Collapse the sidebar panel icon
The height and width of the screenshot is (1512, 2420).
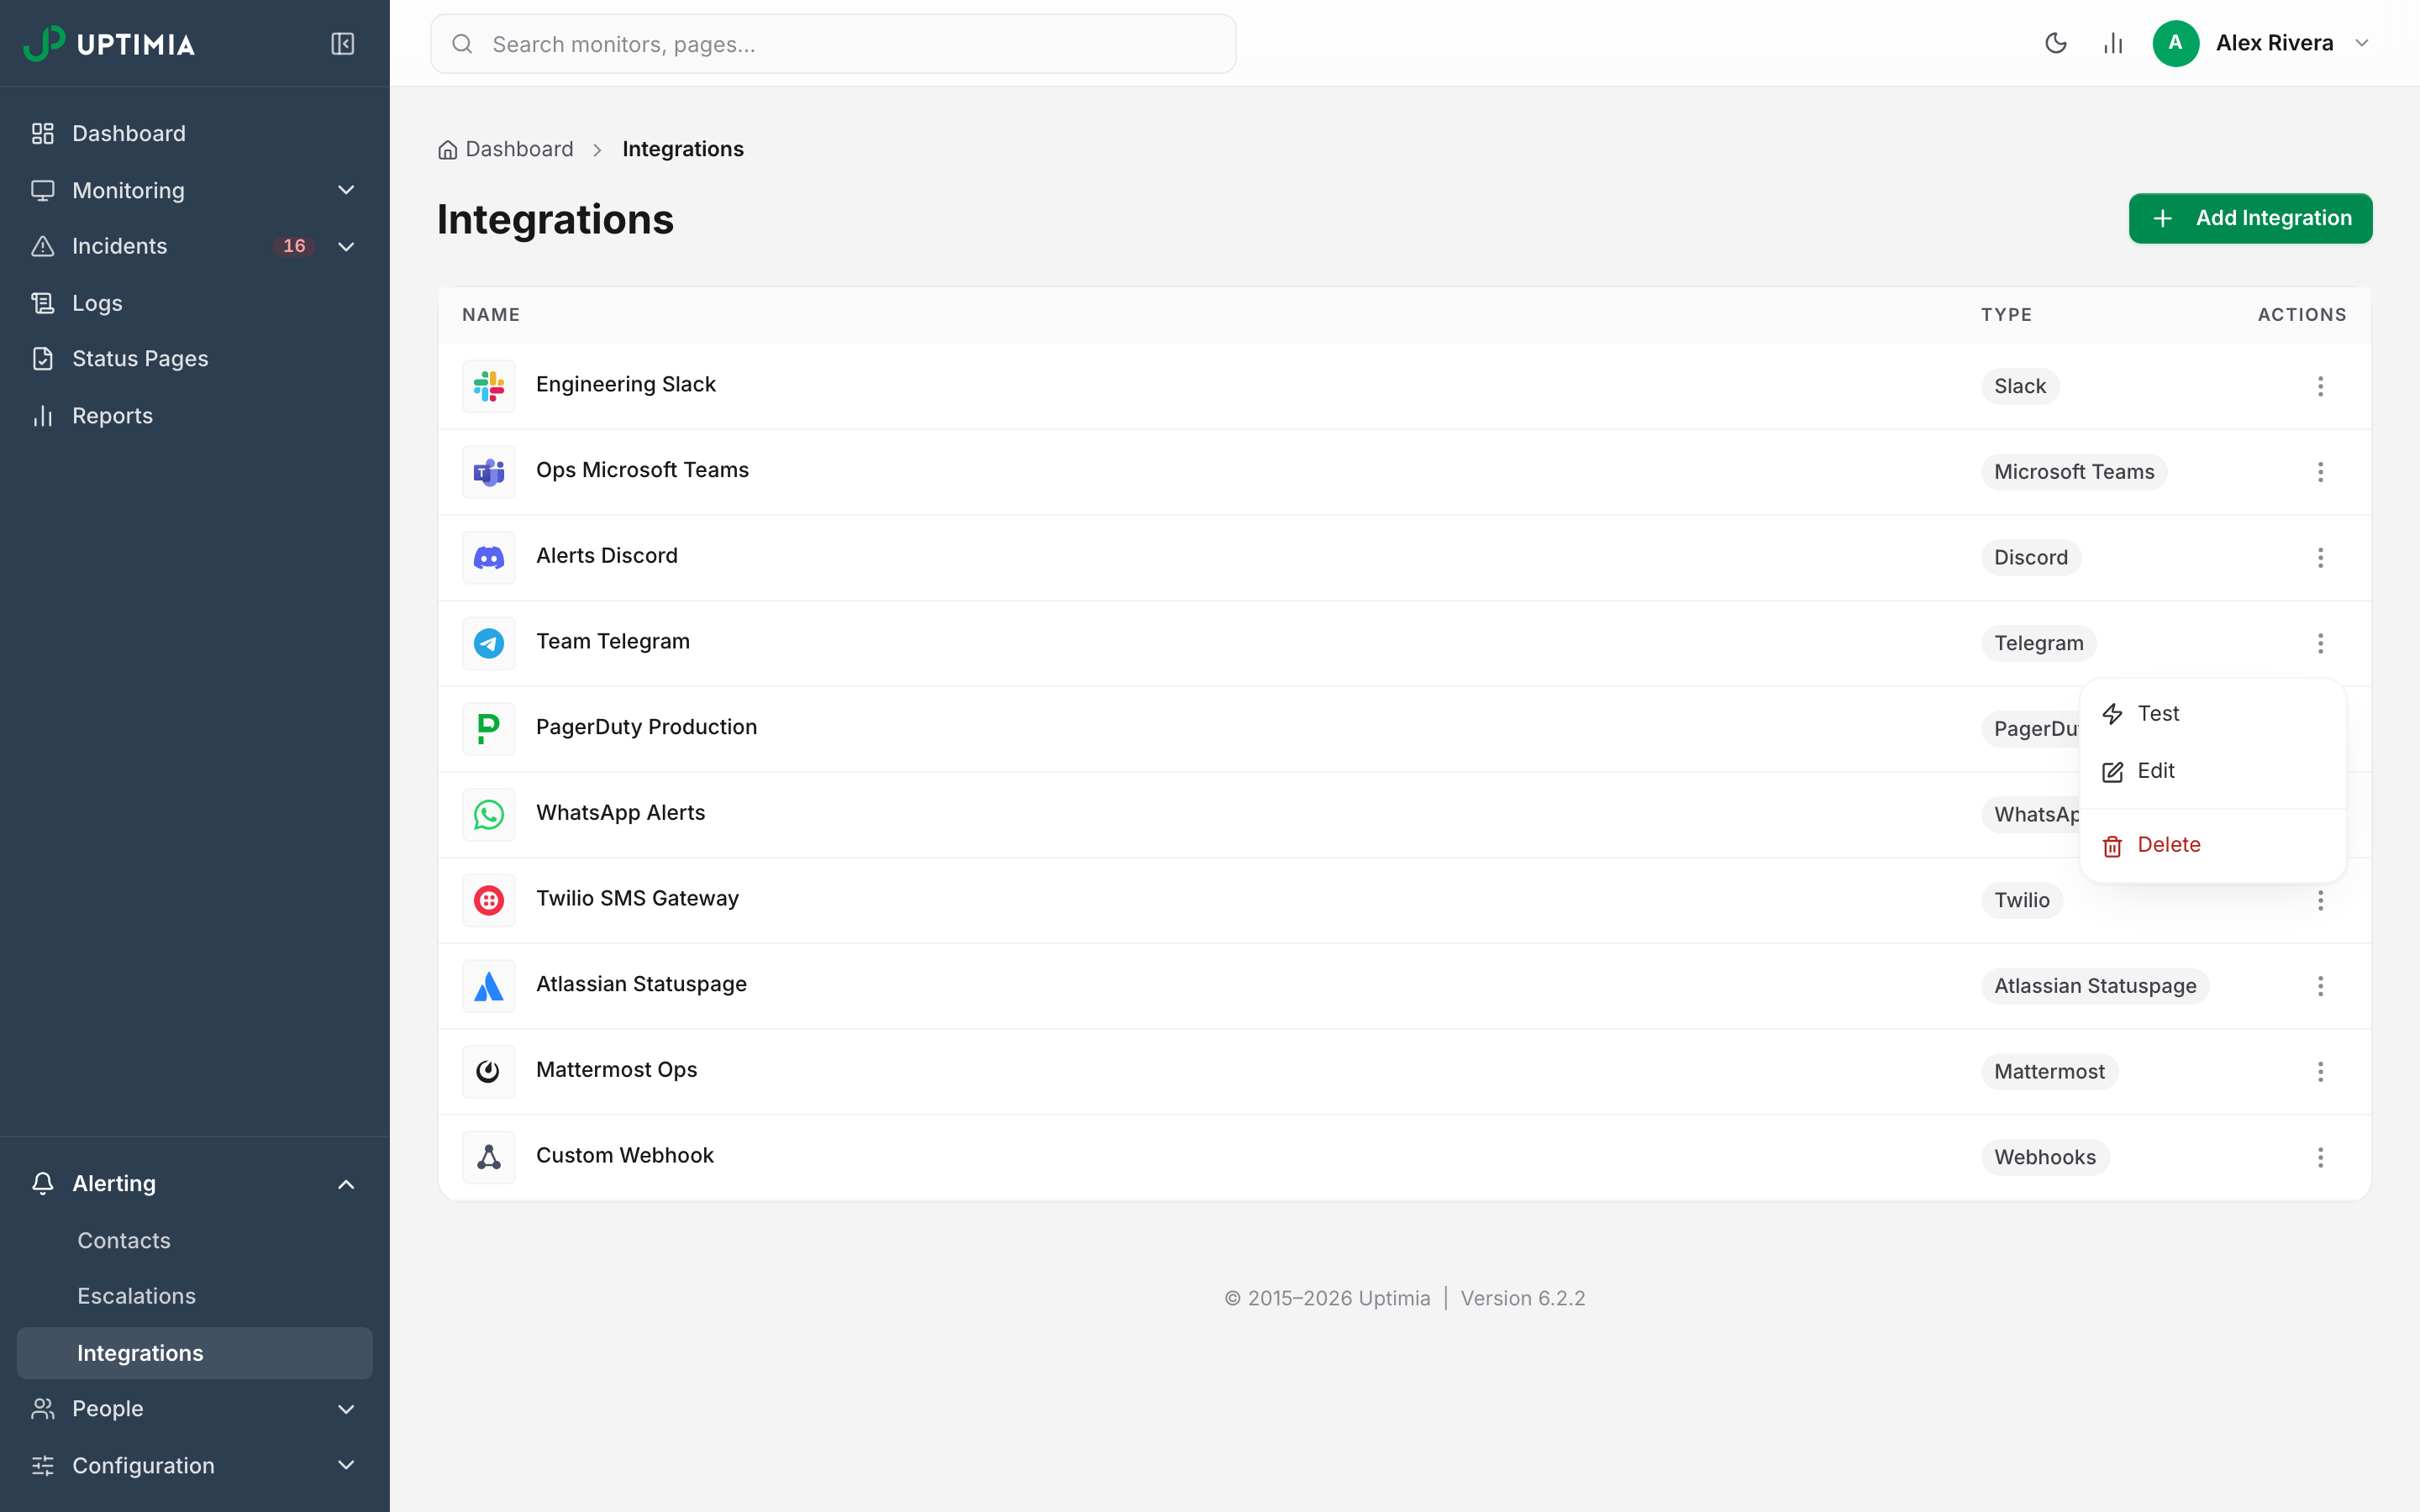pyautogui.click(x=342, y=44)
